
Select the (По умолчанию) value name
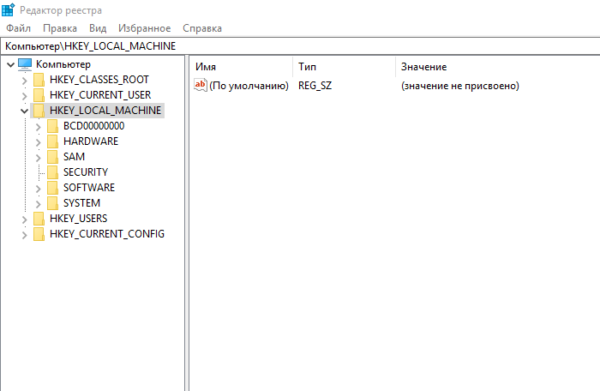pyautogui.click(x=249, y=85)
